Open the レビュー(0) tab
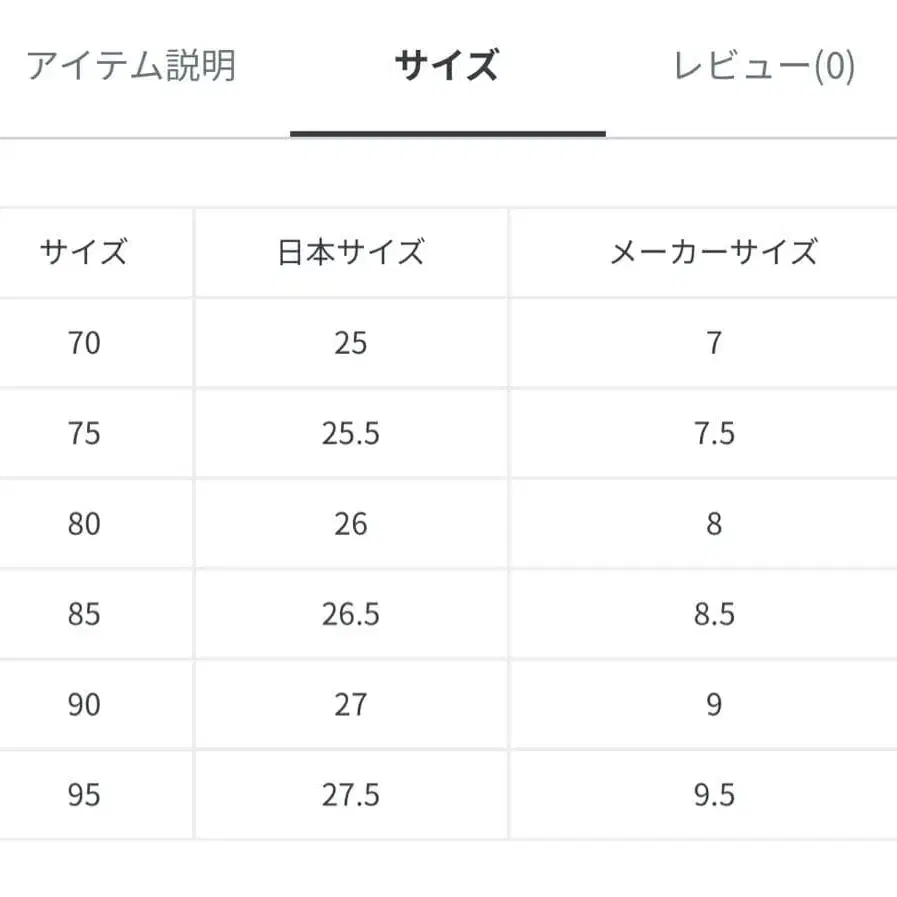Screen dimensions: 897x897 point(763,63)
